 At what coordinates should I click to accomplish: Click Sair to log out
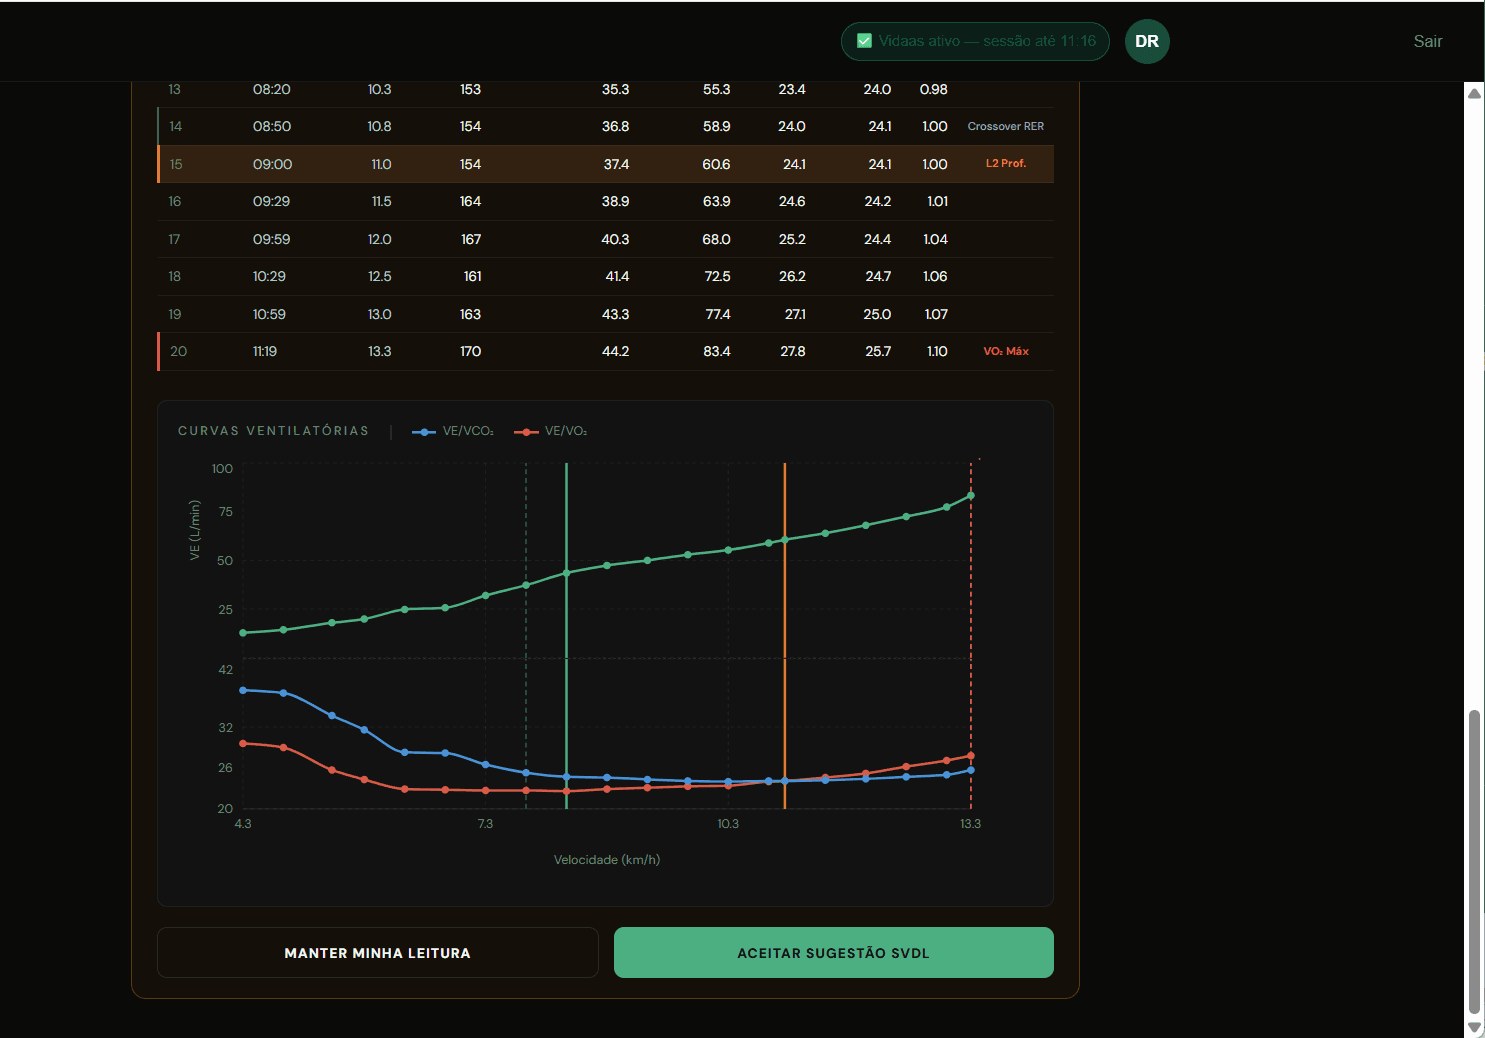(x=1428, y=41)
